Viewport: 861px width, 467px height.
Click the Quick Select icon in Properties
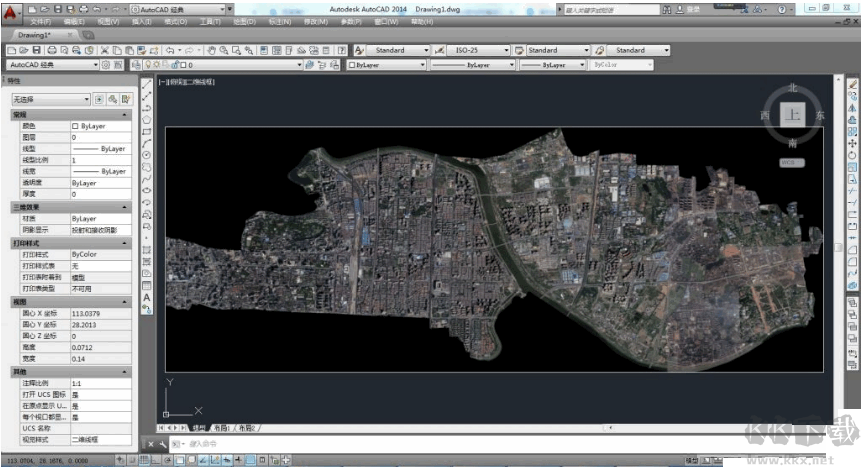tap(126, 99)
